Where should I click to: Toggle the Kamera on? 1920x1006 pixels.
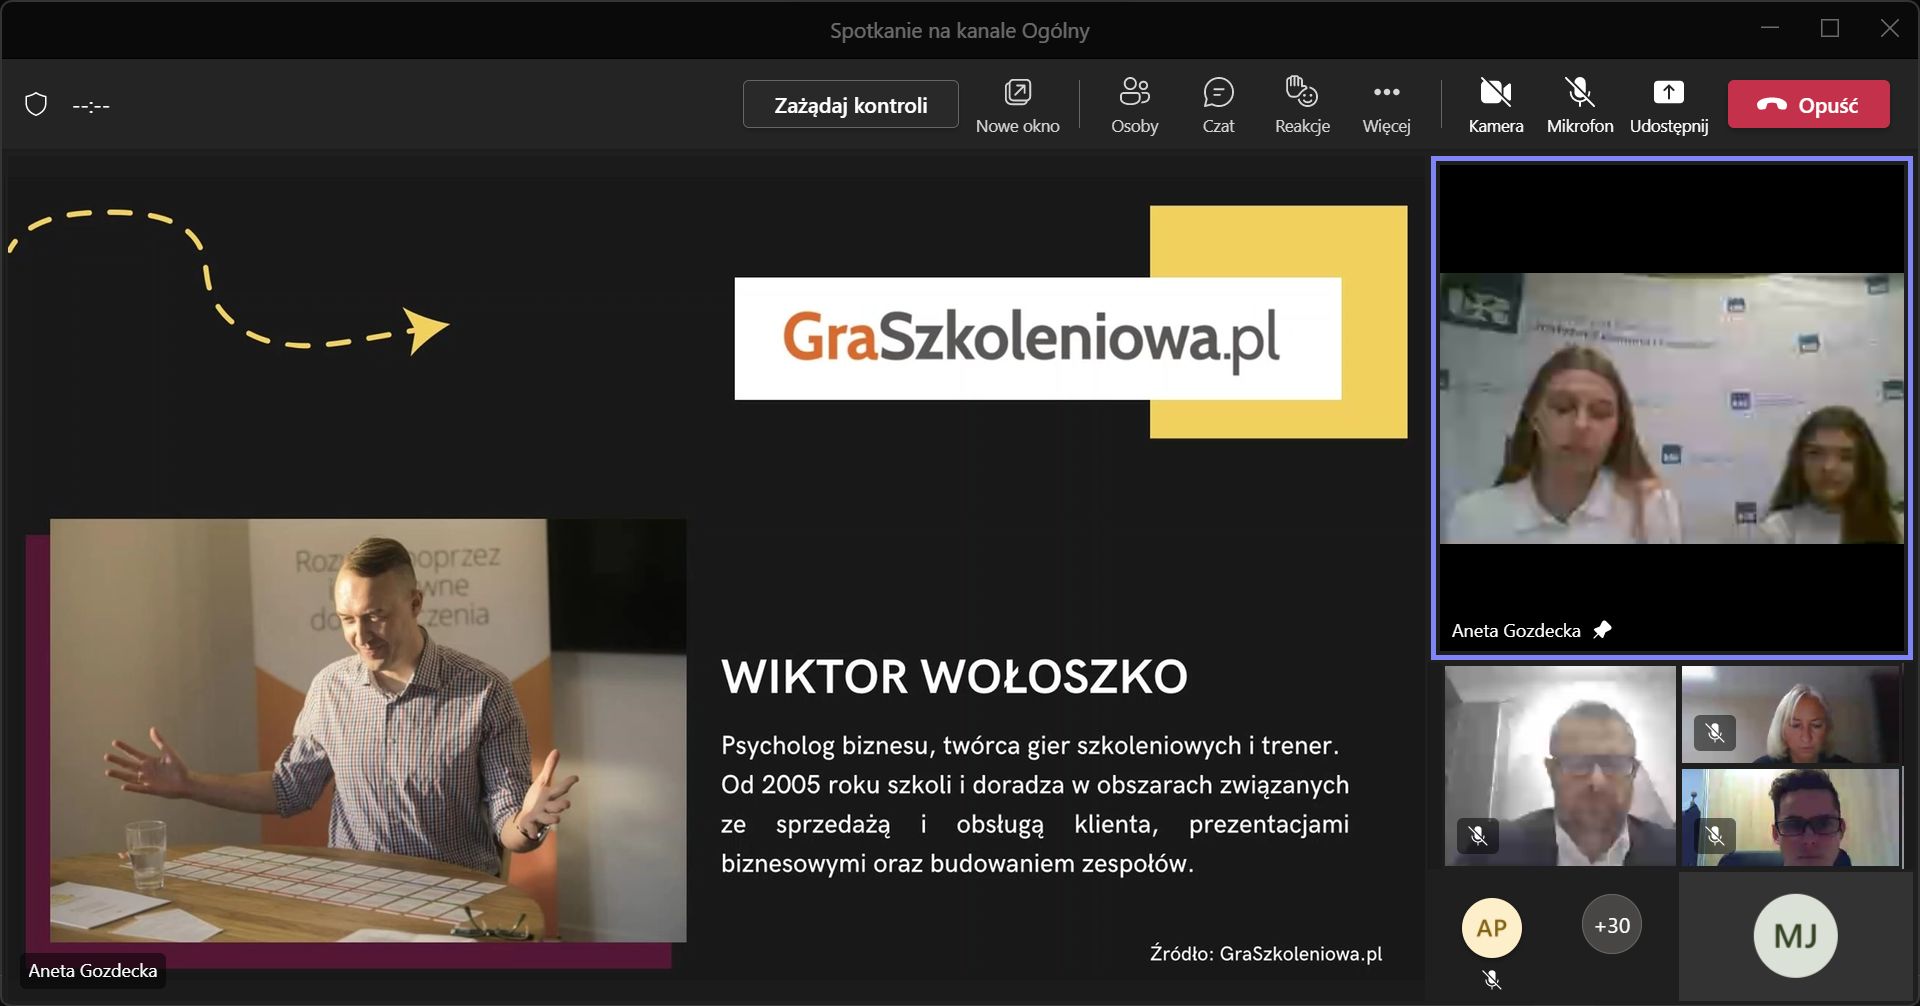pos(1495,105)
